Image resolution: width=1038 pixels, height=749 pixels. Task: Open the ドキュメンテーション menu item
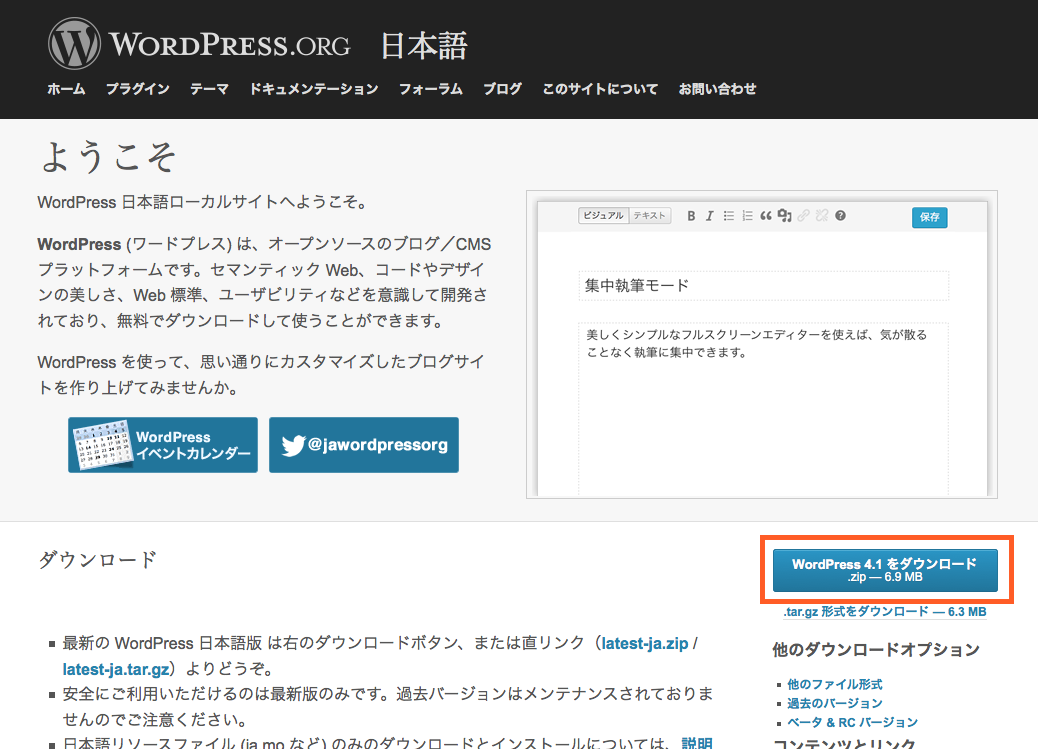pyautogui.click(x=314, y=89)
